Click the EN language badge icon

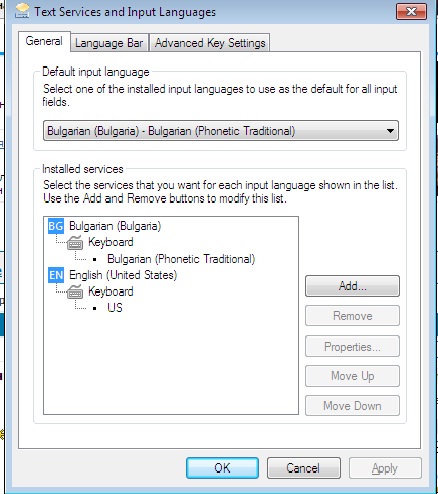click(x=56, y=275)
